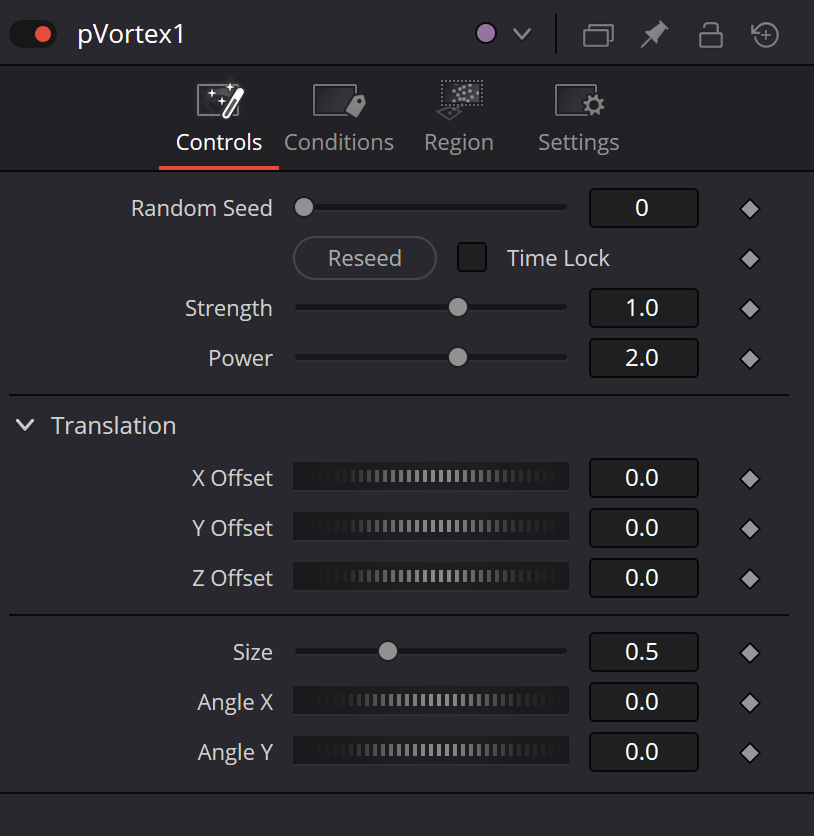Click the Strength slider handle
This screenshot has width=814, height=836.
(x=457, y=307)
